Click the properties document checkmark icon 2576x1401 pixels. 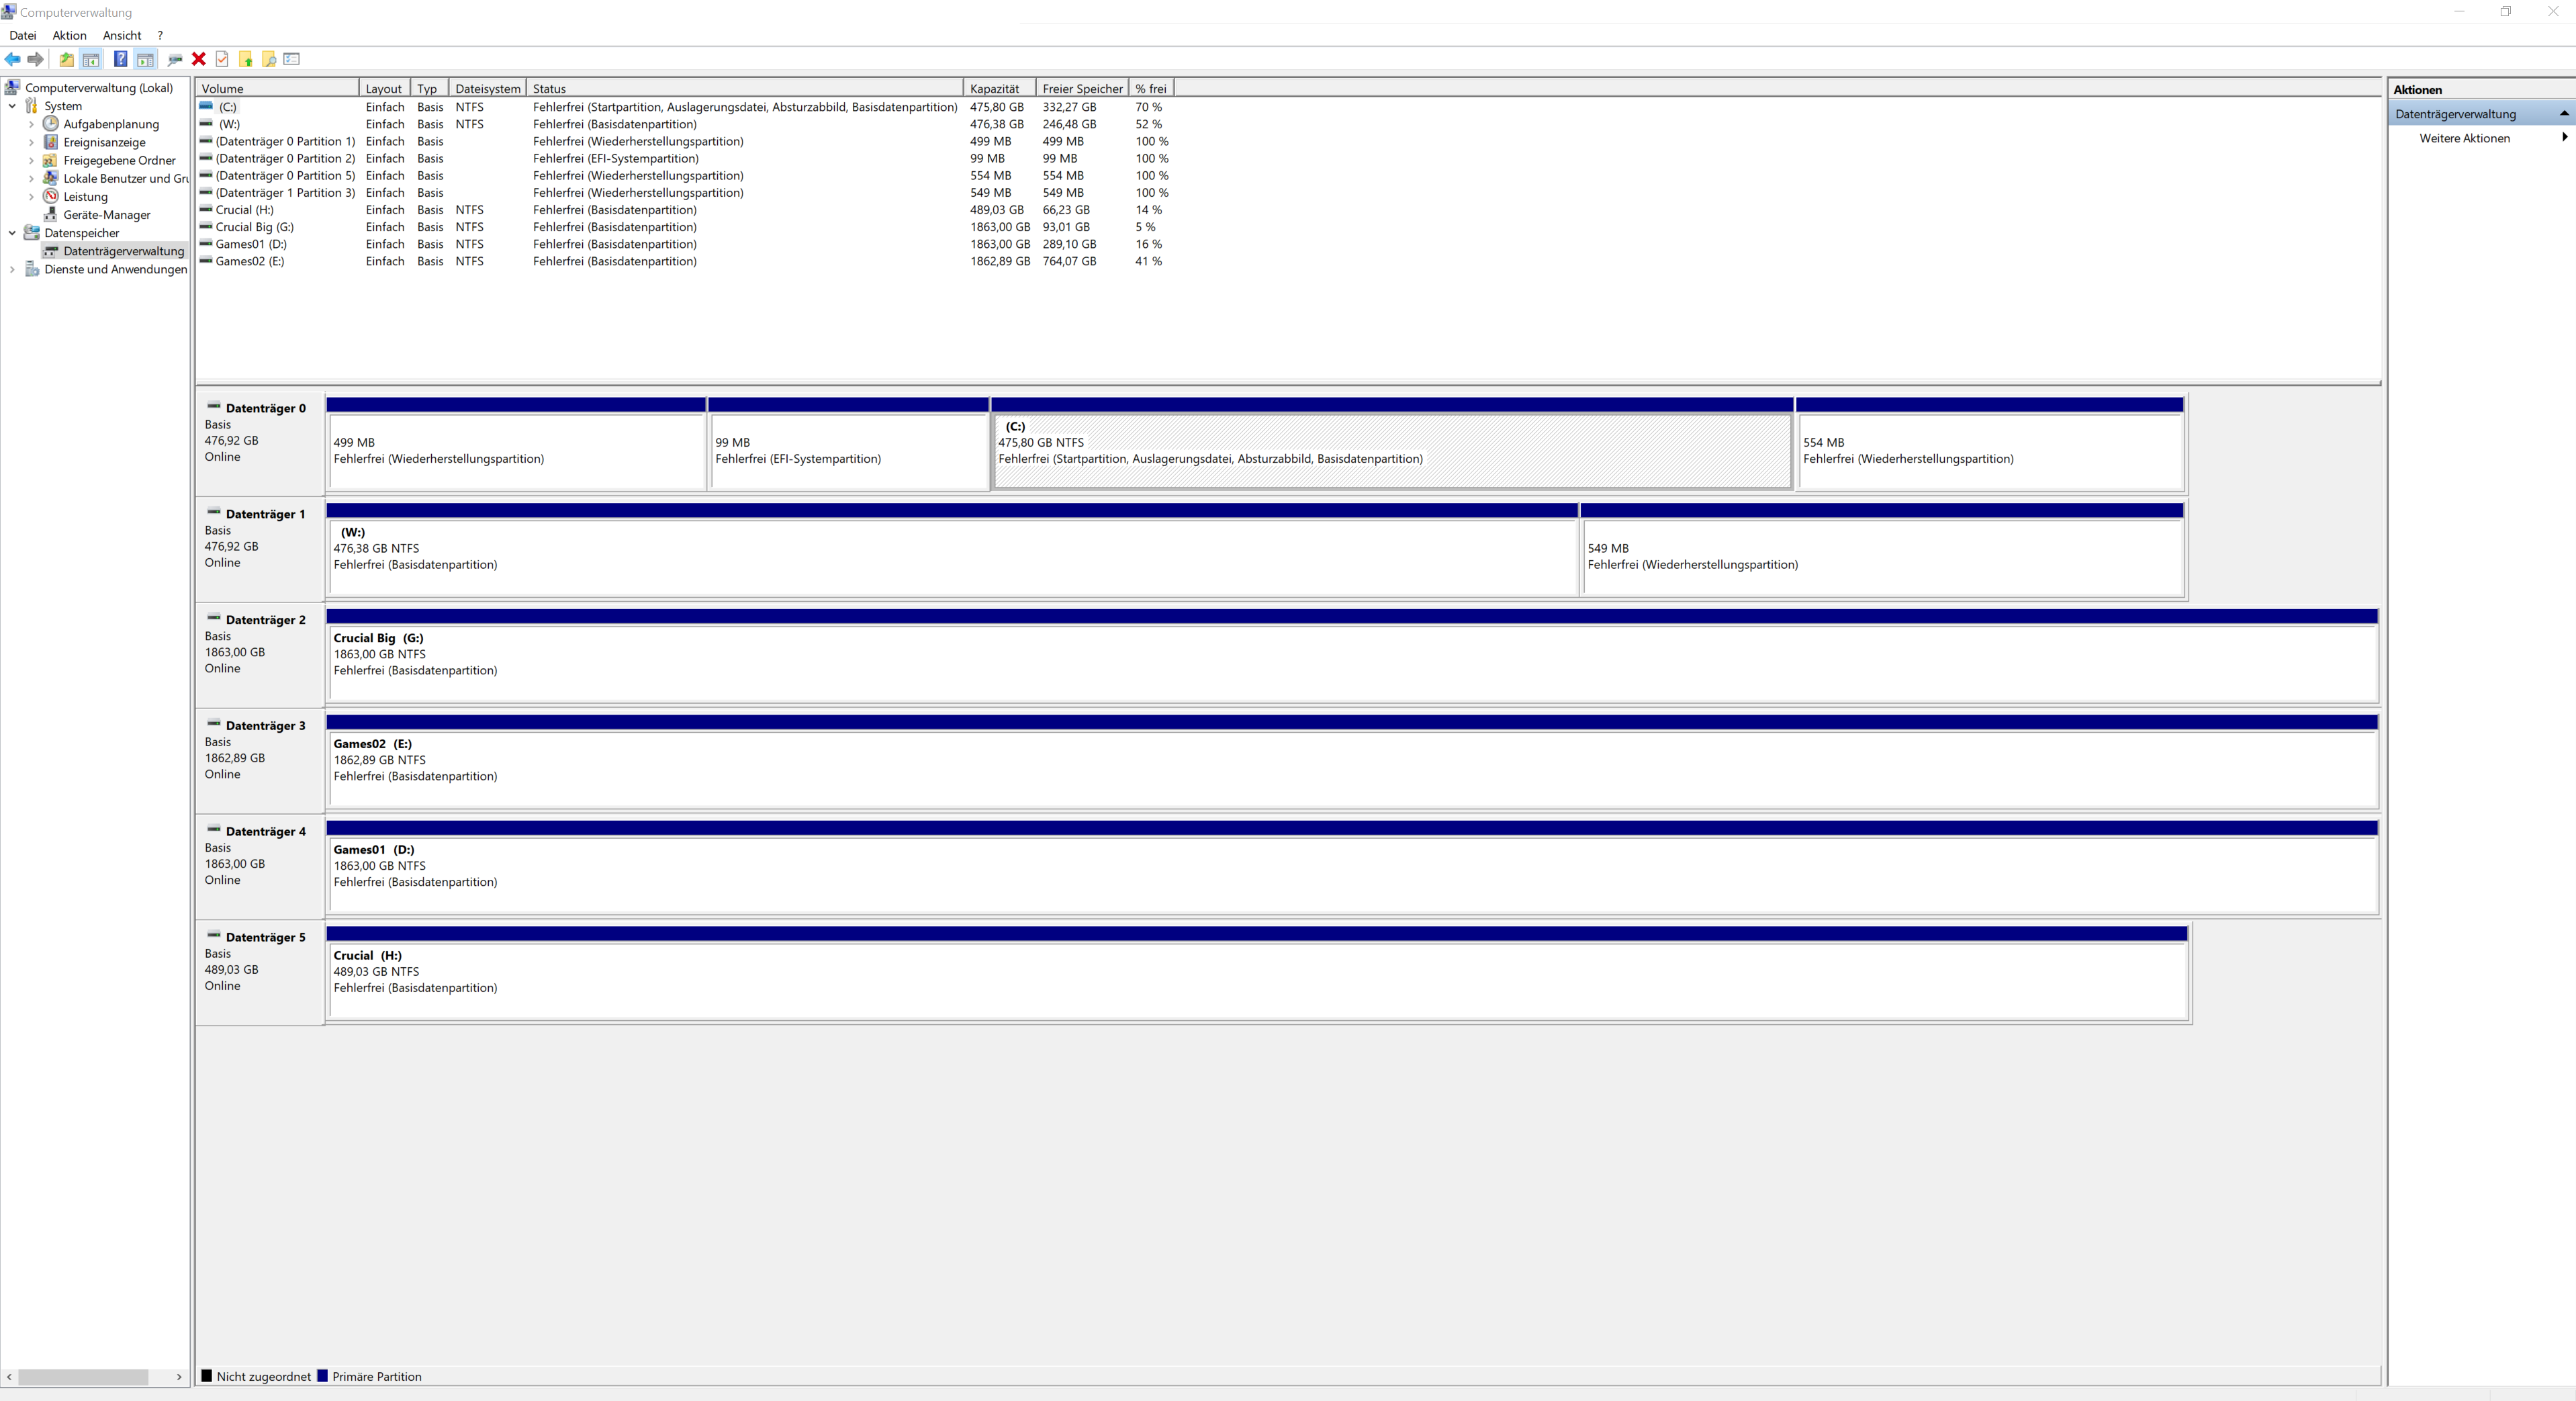click(222, 59)
